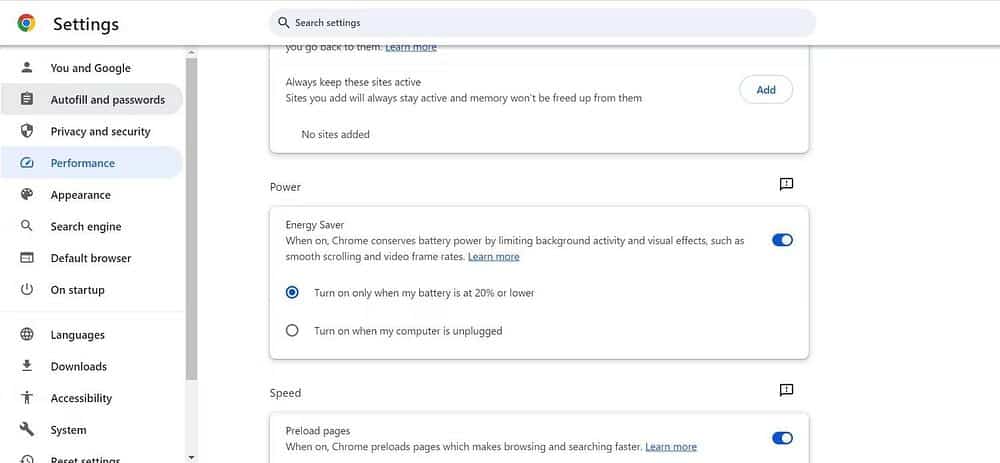Click the Languages globe icon
The height and width of the screenshot is (463, 1000).
pyautogui.click(x=27, y=334)
